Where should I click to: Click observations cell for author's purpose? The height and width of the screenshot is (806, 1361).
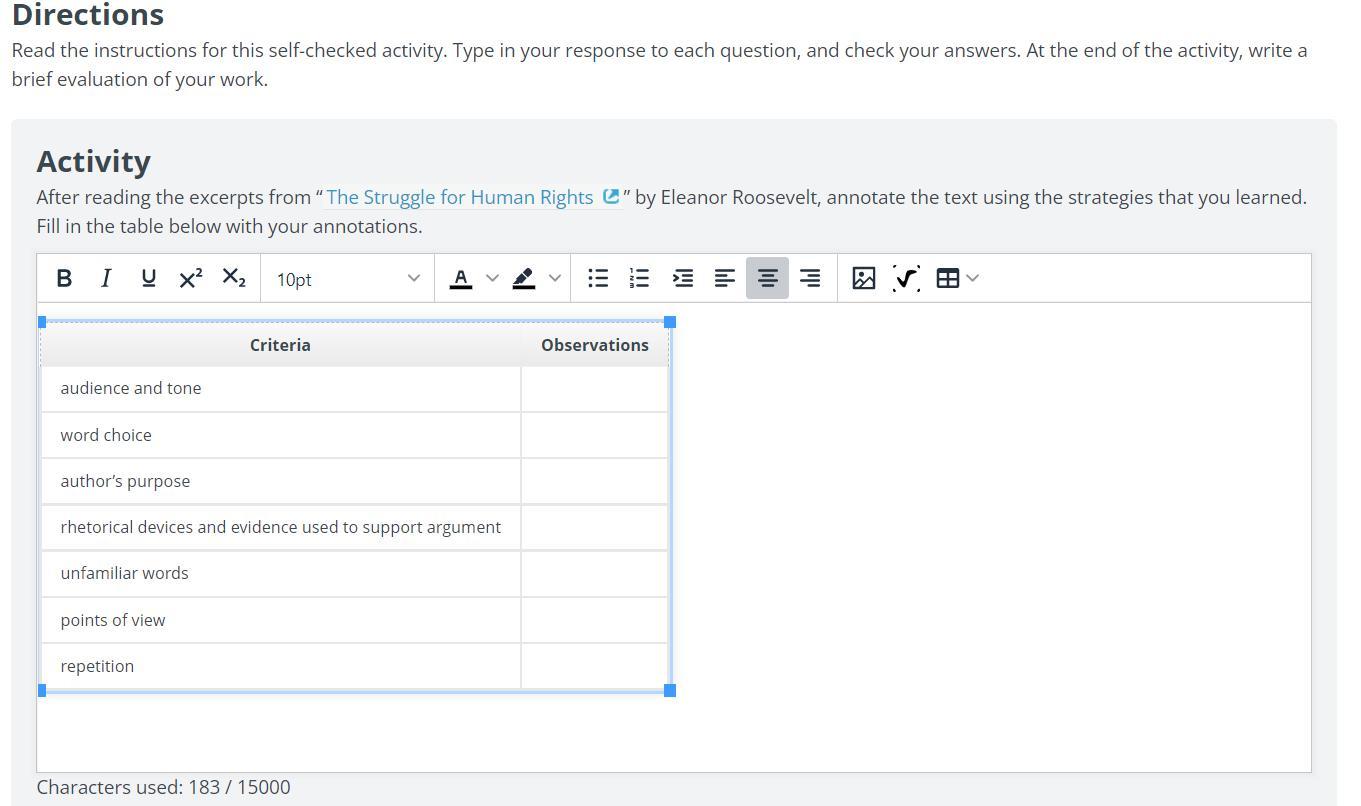pos(595,481)
